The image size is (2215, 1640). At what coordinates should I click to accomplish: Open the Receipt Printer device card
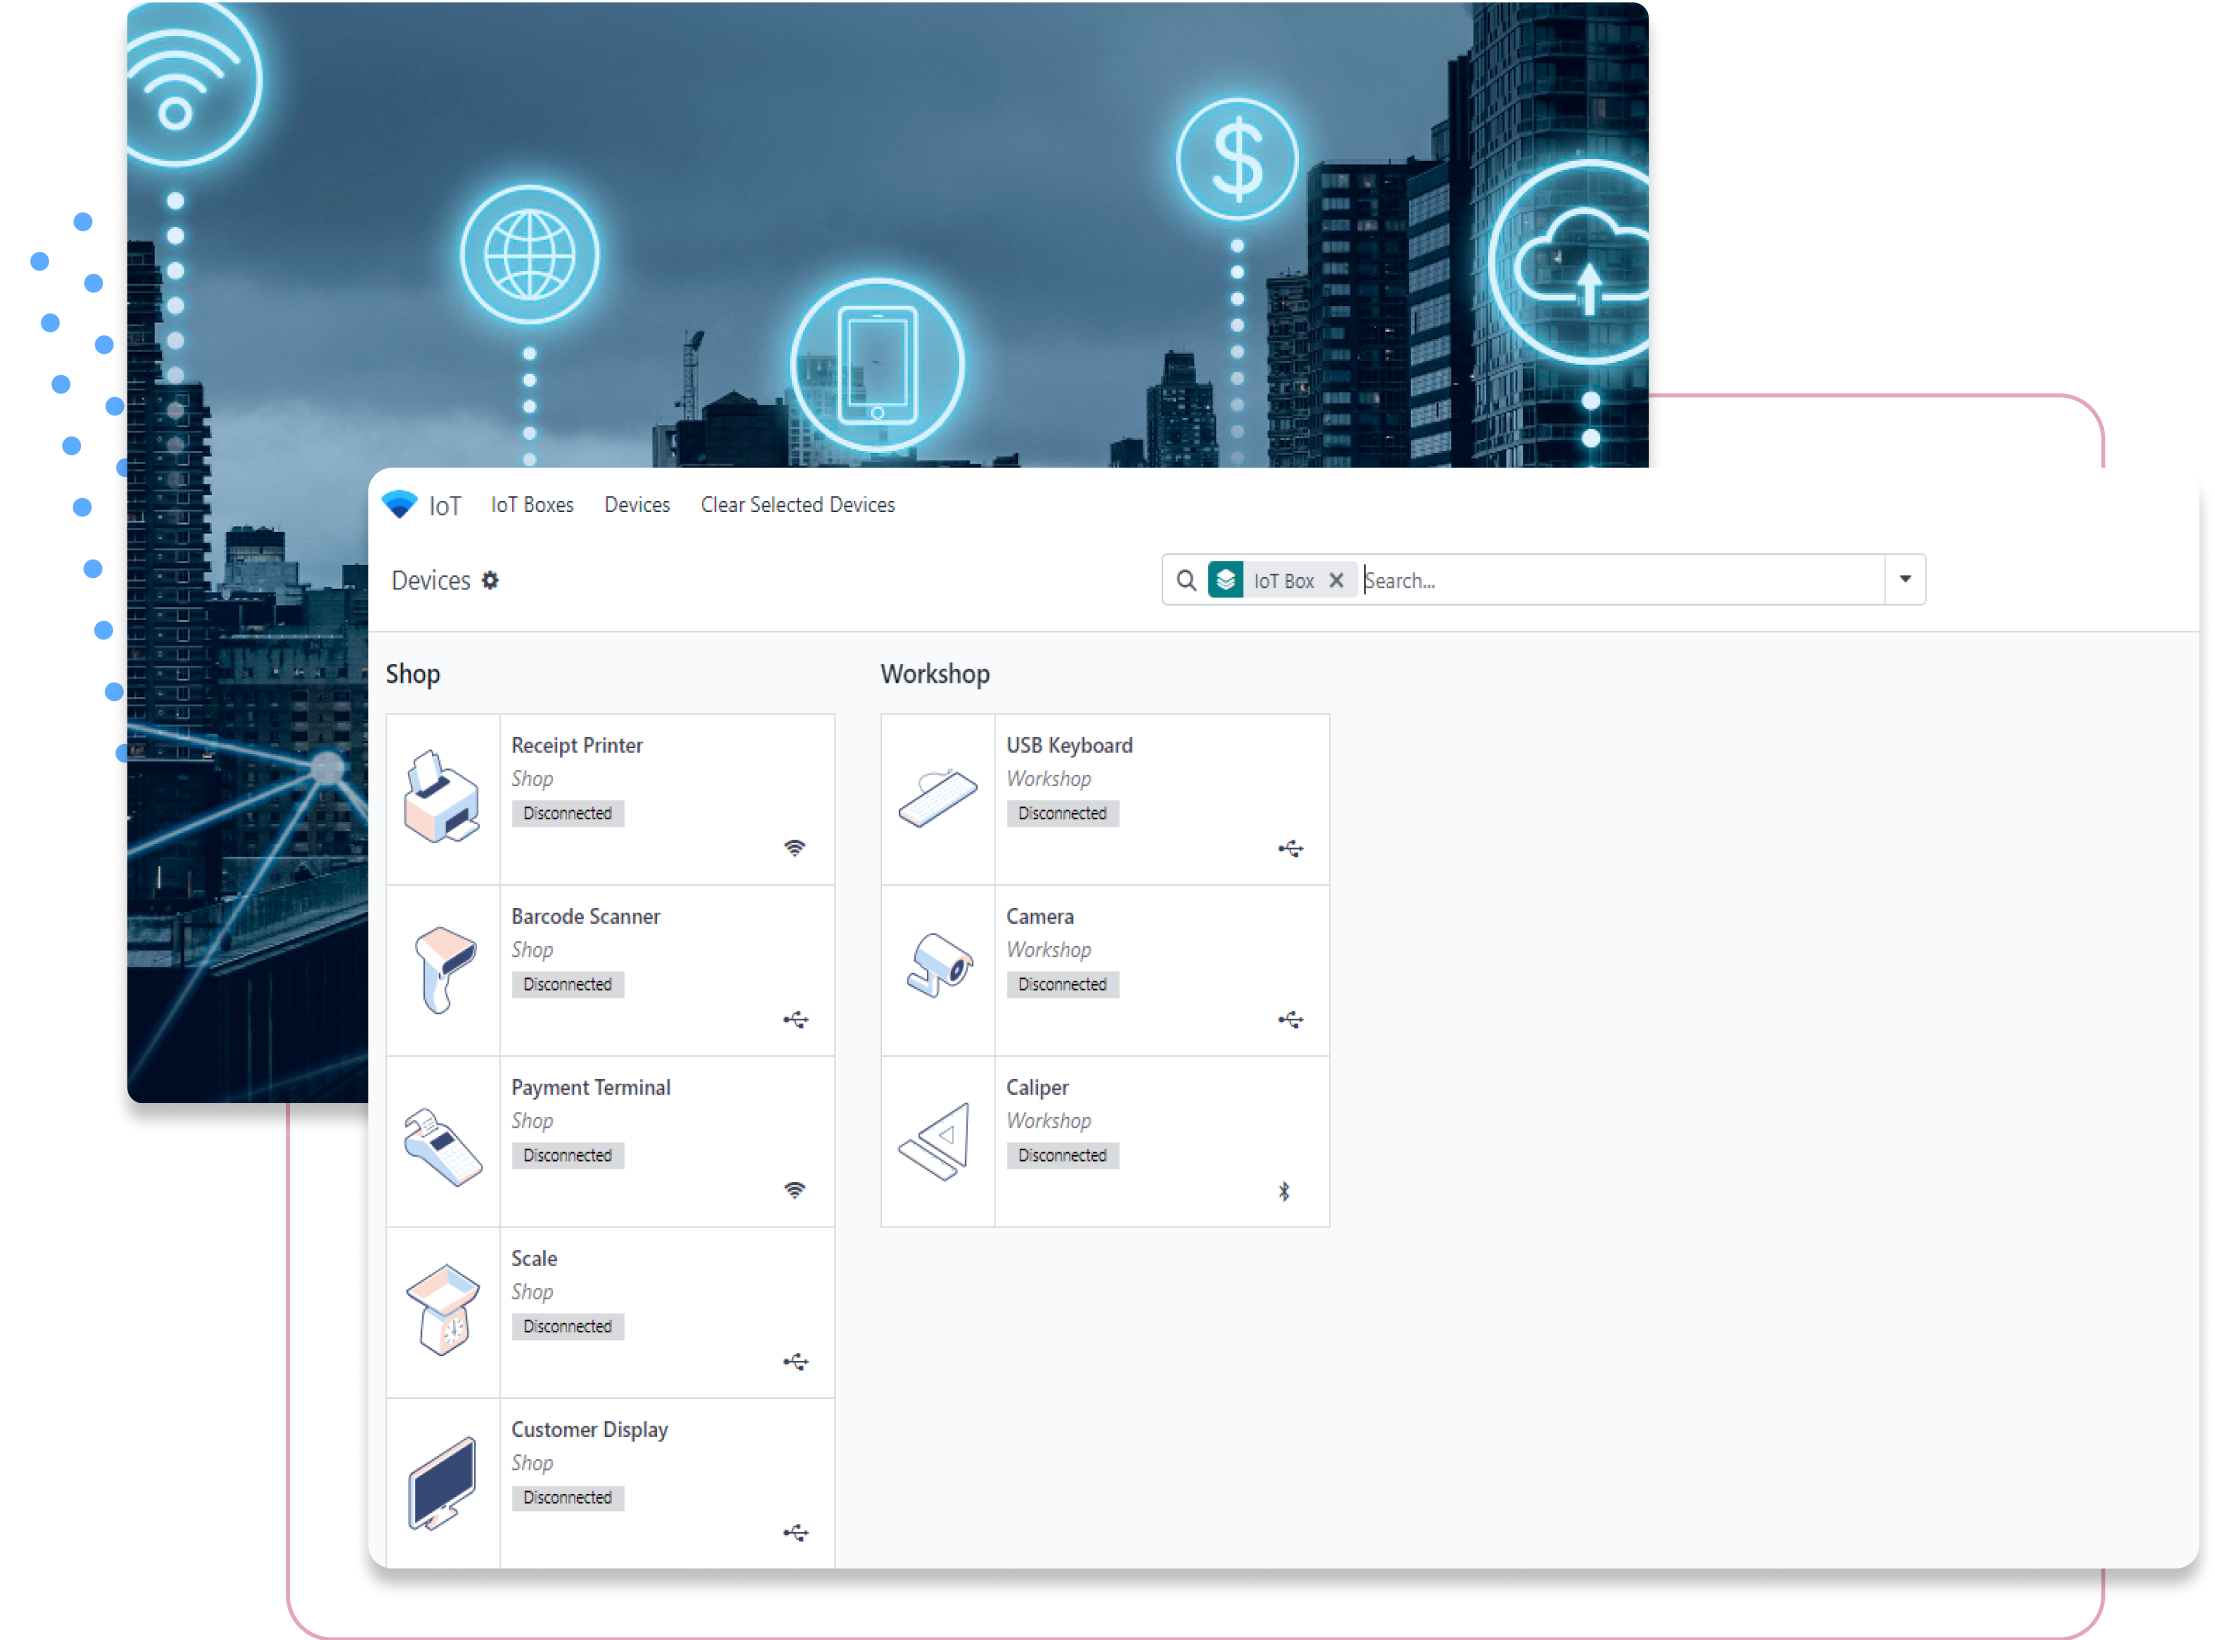pos(610,799)
